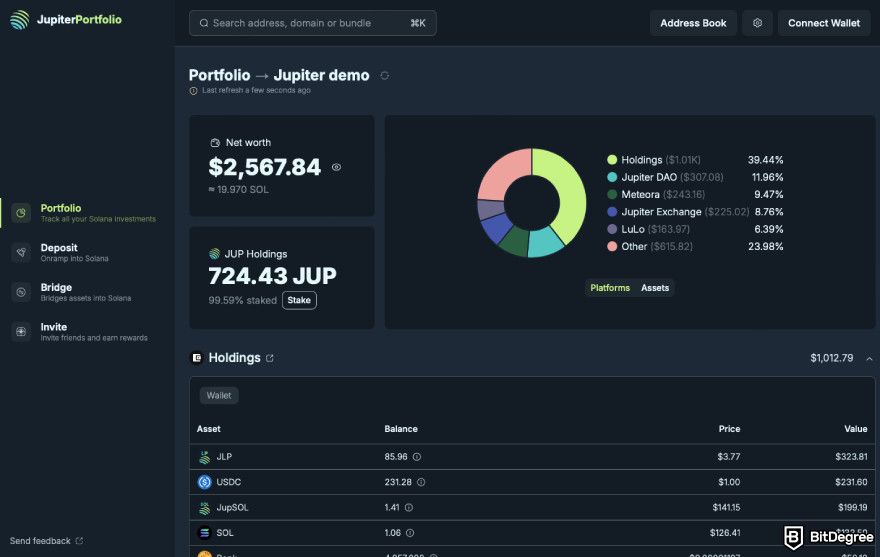This screenshot has width=880, height=557.
Task: Click the Meteora legend color dot
Action: pos(612,195)
